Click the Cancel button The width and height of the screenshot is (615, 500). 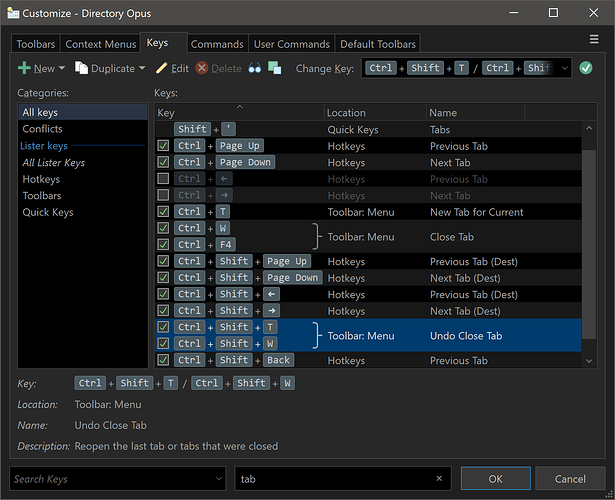pos(570,478)
